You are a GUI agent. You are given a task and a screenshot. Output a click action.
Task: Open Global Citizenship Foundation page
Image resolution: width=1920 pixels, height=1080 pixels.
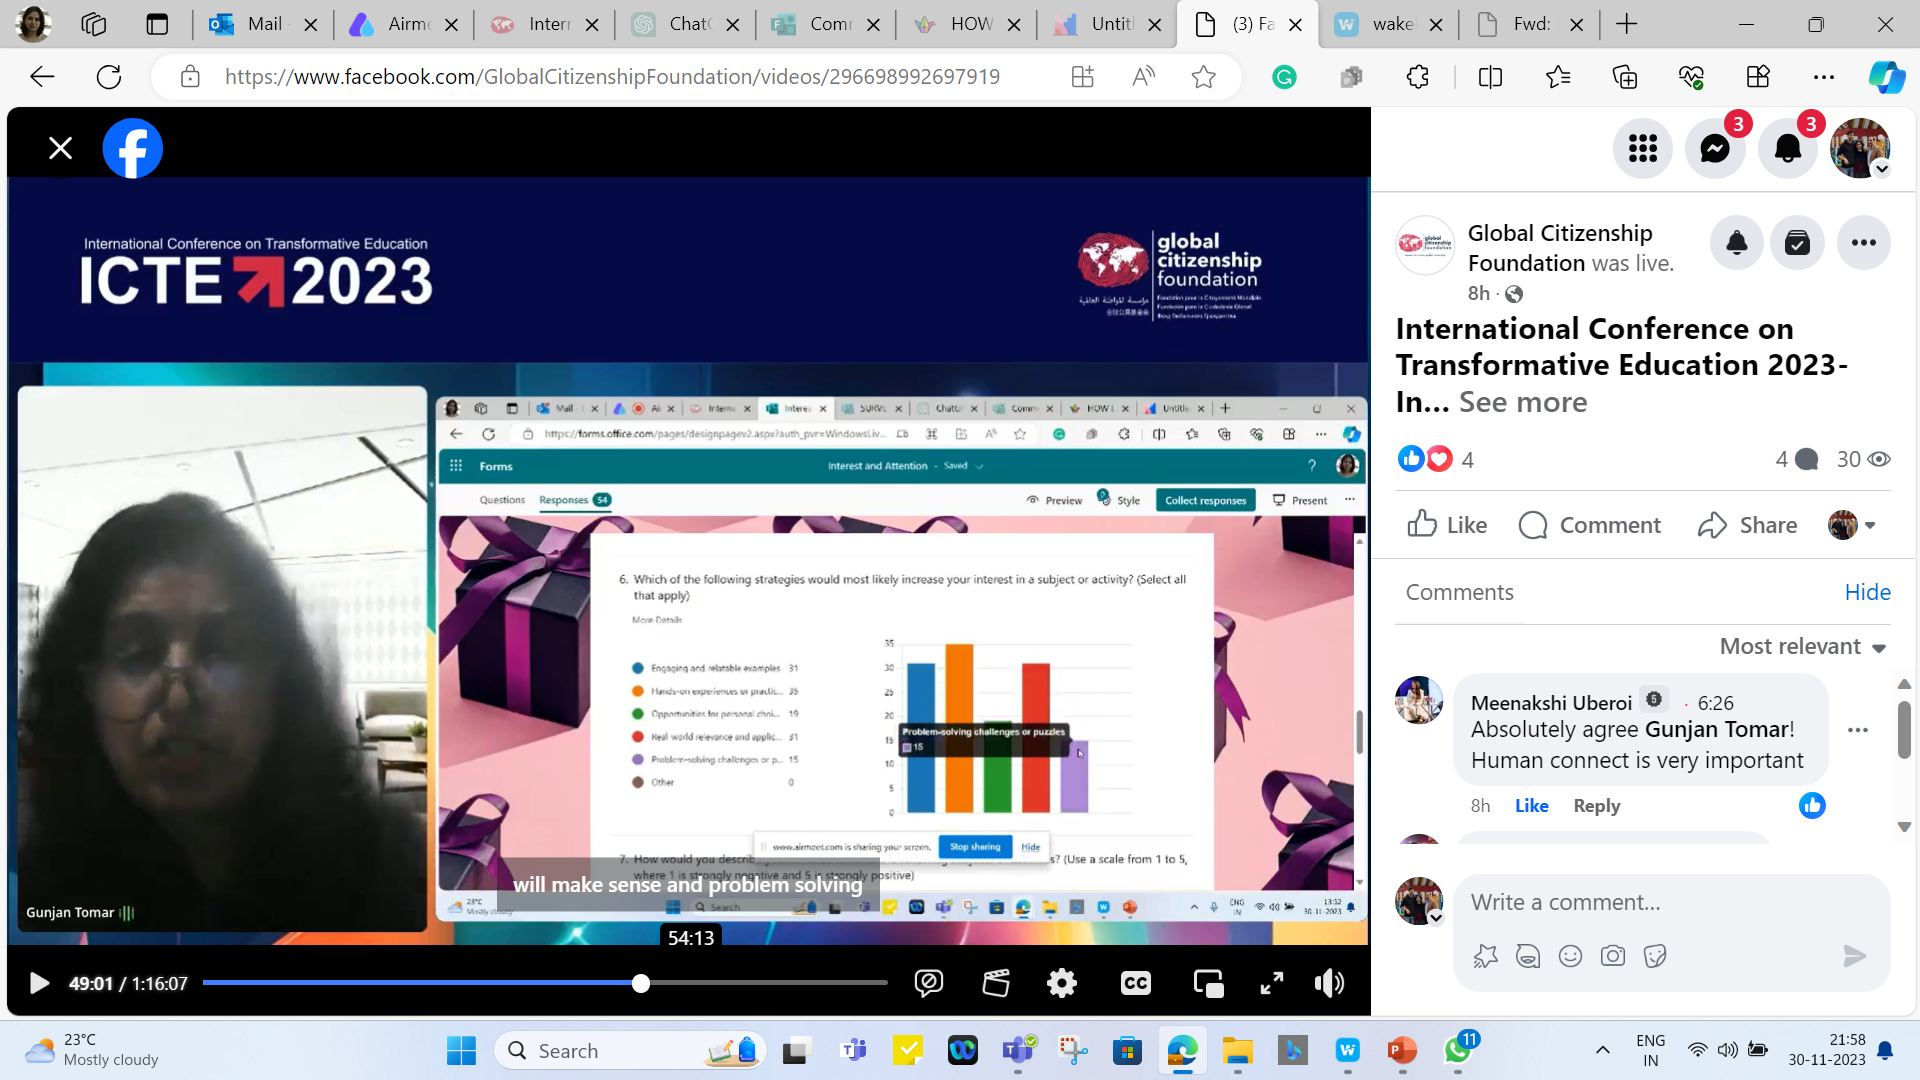point(1559,248)
